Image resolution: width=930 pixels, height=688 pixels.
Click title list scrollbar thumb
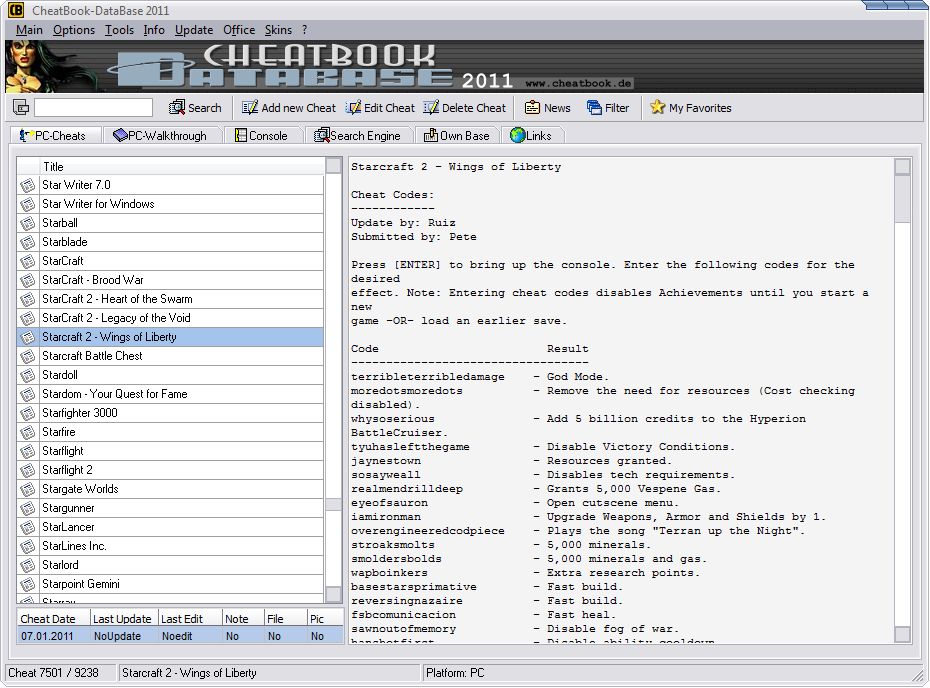[x=333, y=504]
